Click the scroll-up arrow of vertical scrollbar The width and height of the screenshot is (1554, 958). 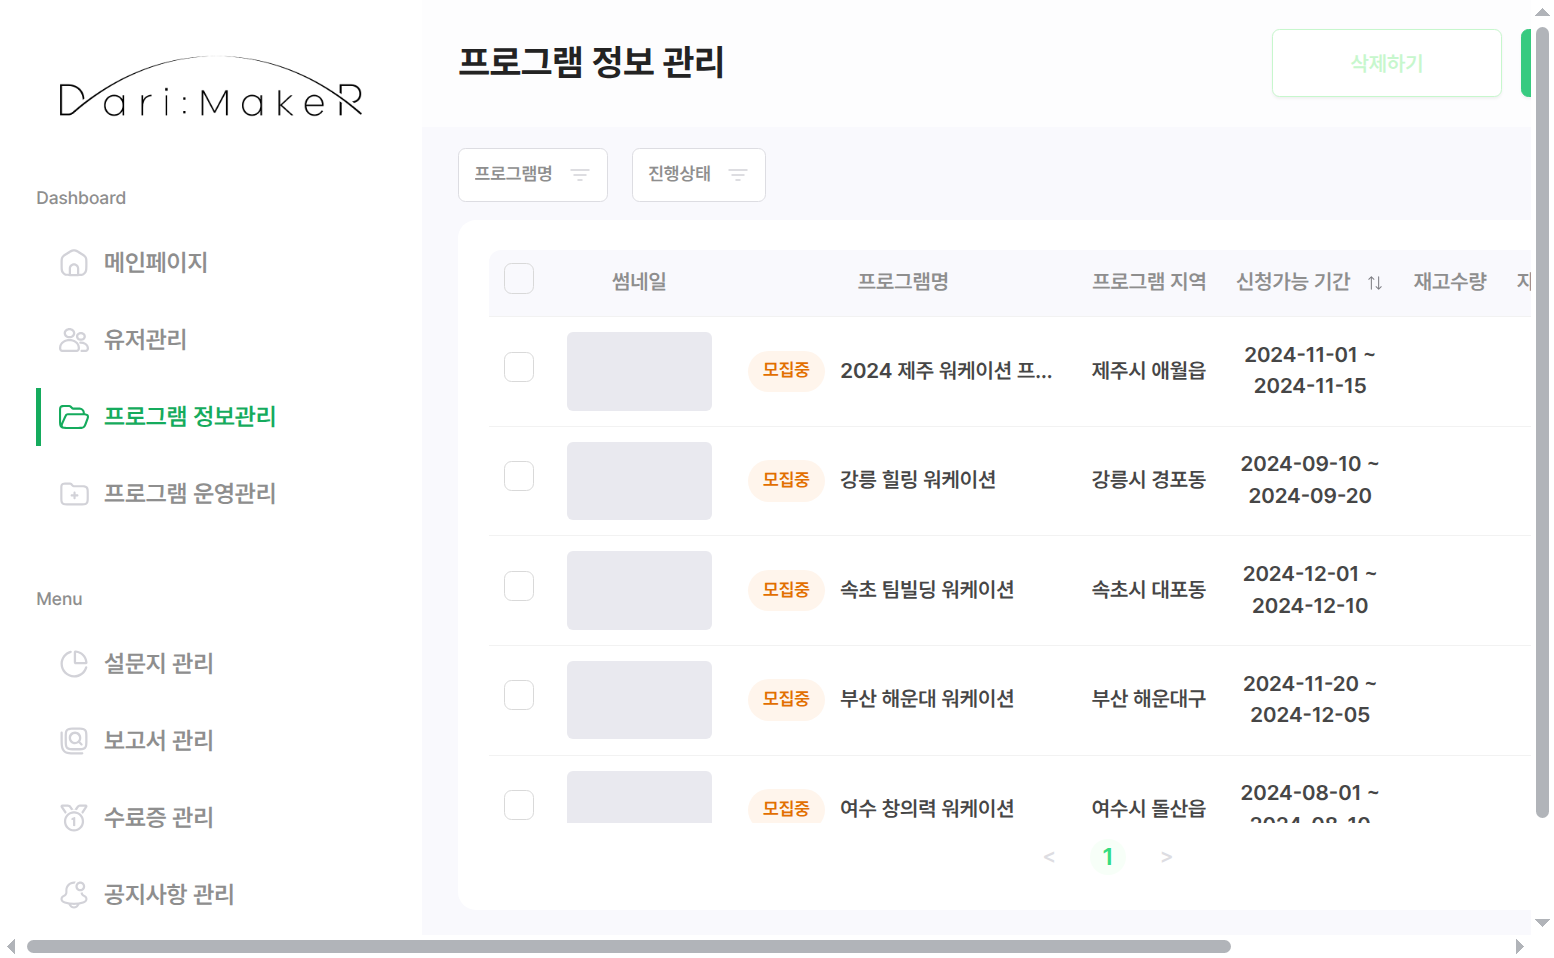(1542, 12)
